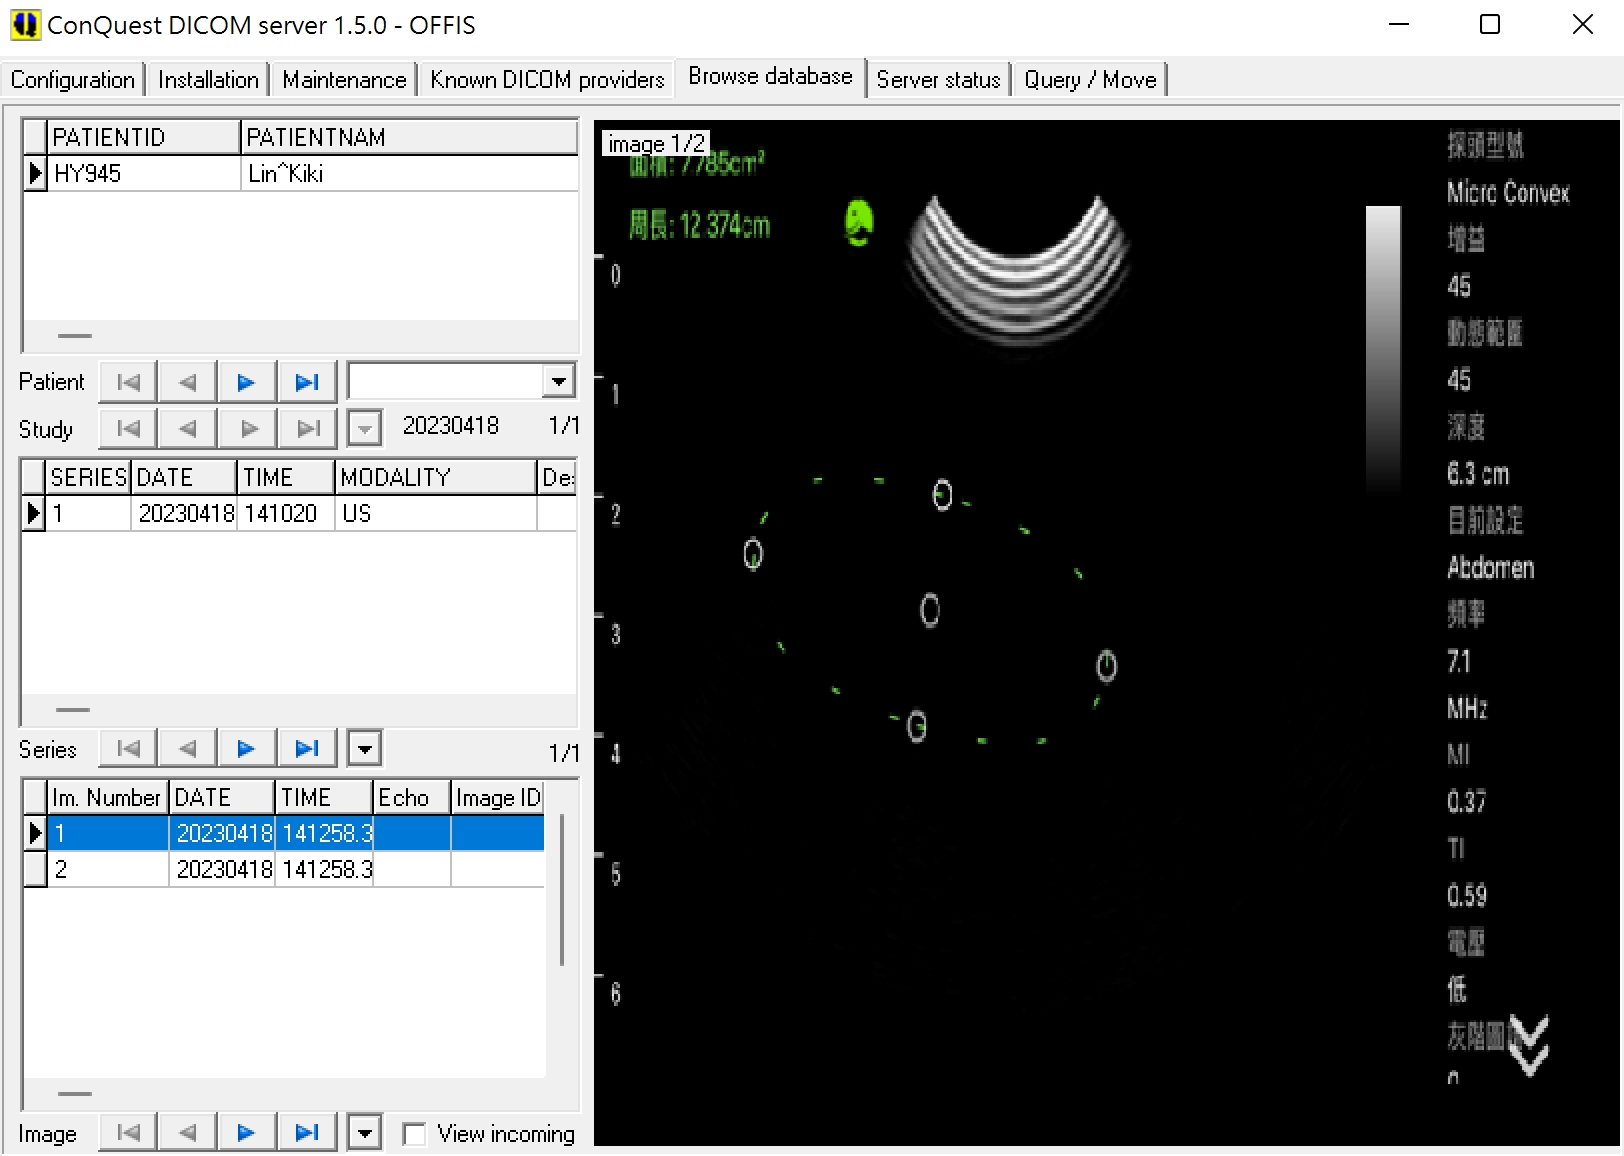Open the Image dropdown menu button
The image size is (1624, 1156).
pos(365,1133)
